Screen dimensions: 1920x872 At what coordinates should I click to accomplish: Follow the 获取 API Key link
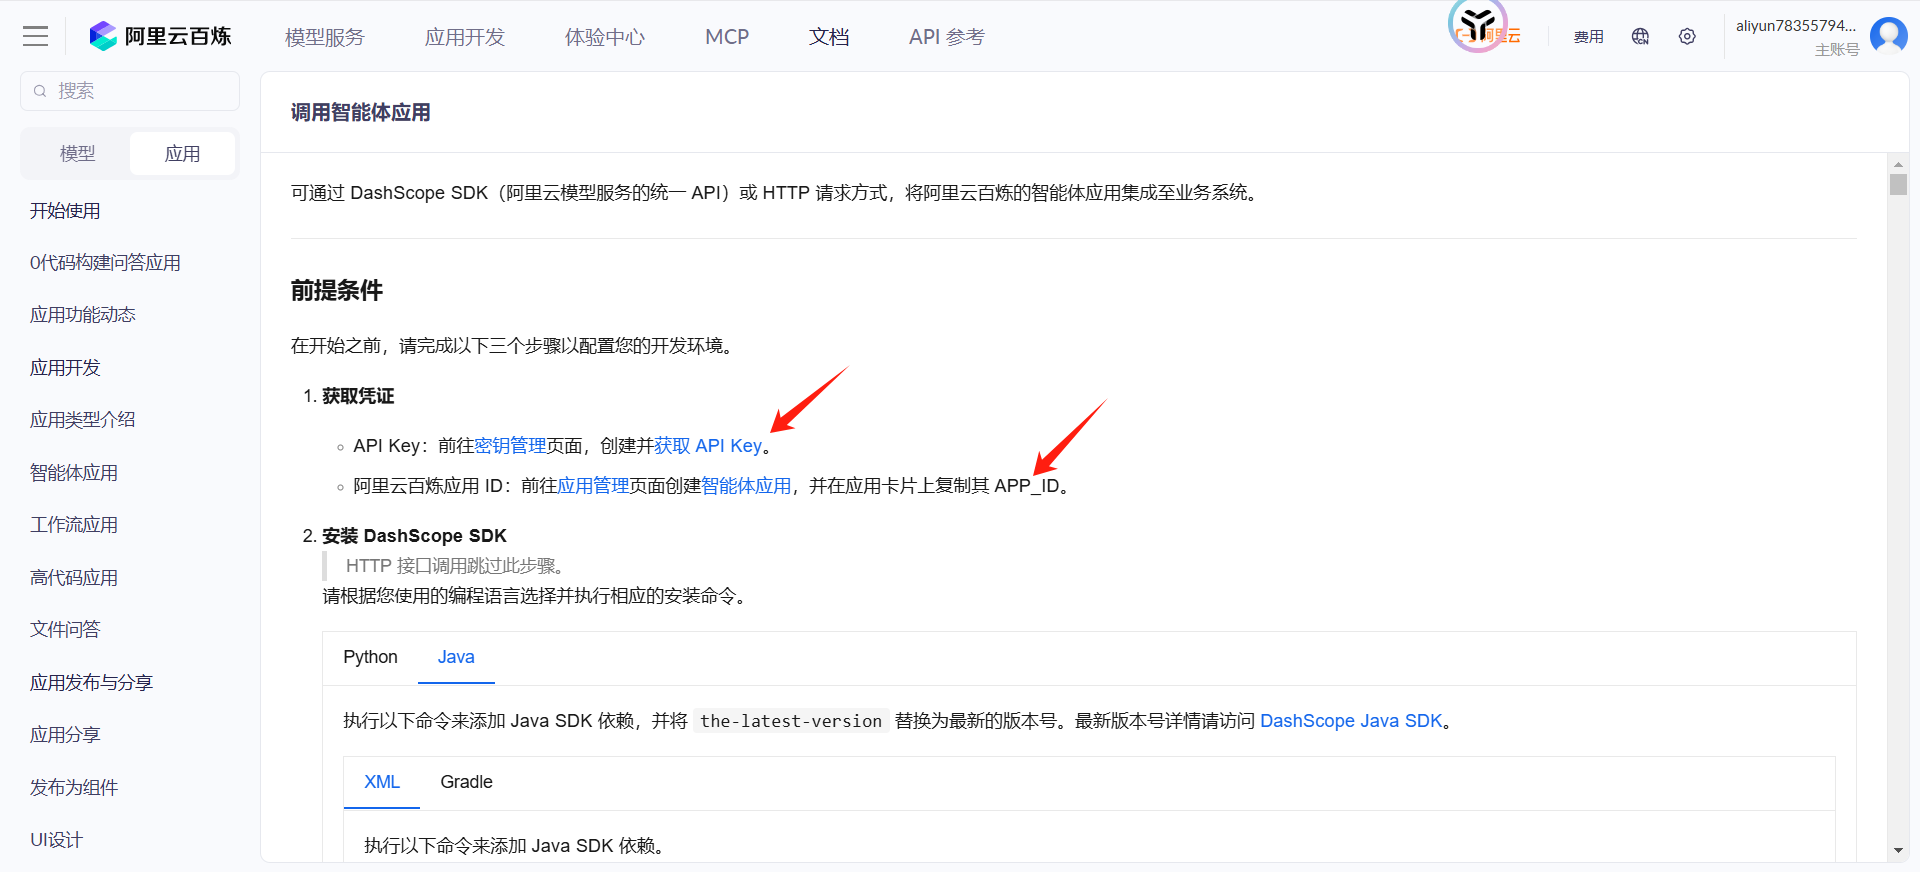click(708, 446)
